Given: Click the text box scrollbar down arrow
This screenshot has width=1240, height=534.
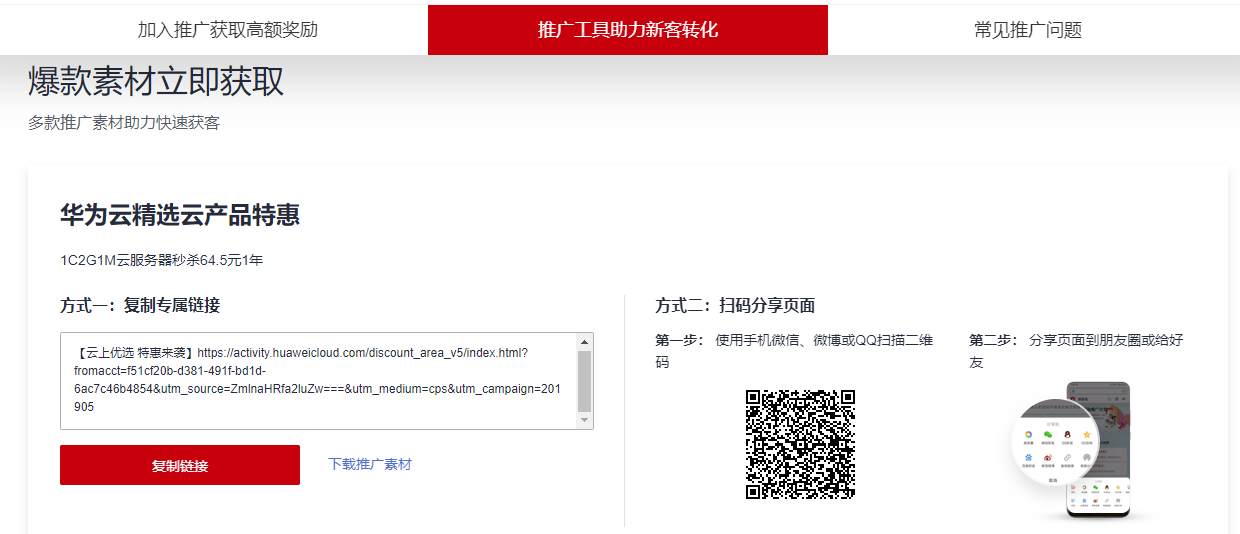Looking at the screenshot, I should click(585, 420).
